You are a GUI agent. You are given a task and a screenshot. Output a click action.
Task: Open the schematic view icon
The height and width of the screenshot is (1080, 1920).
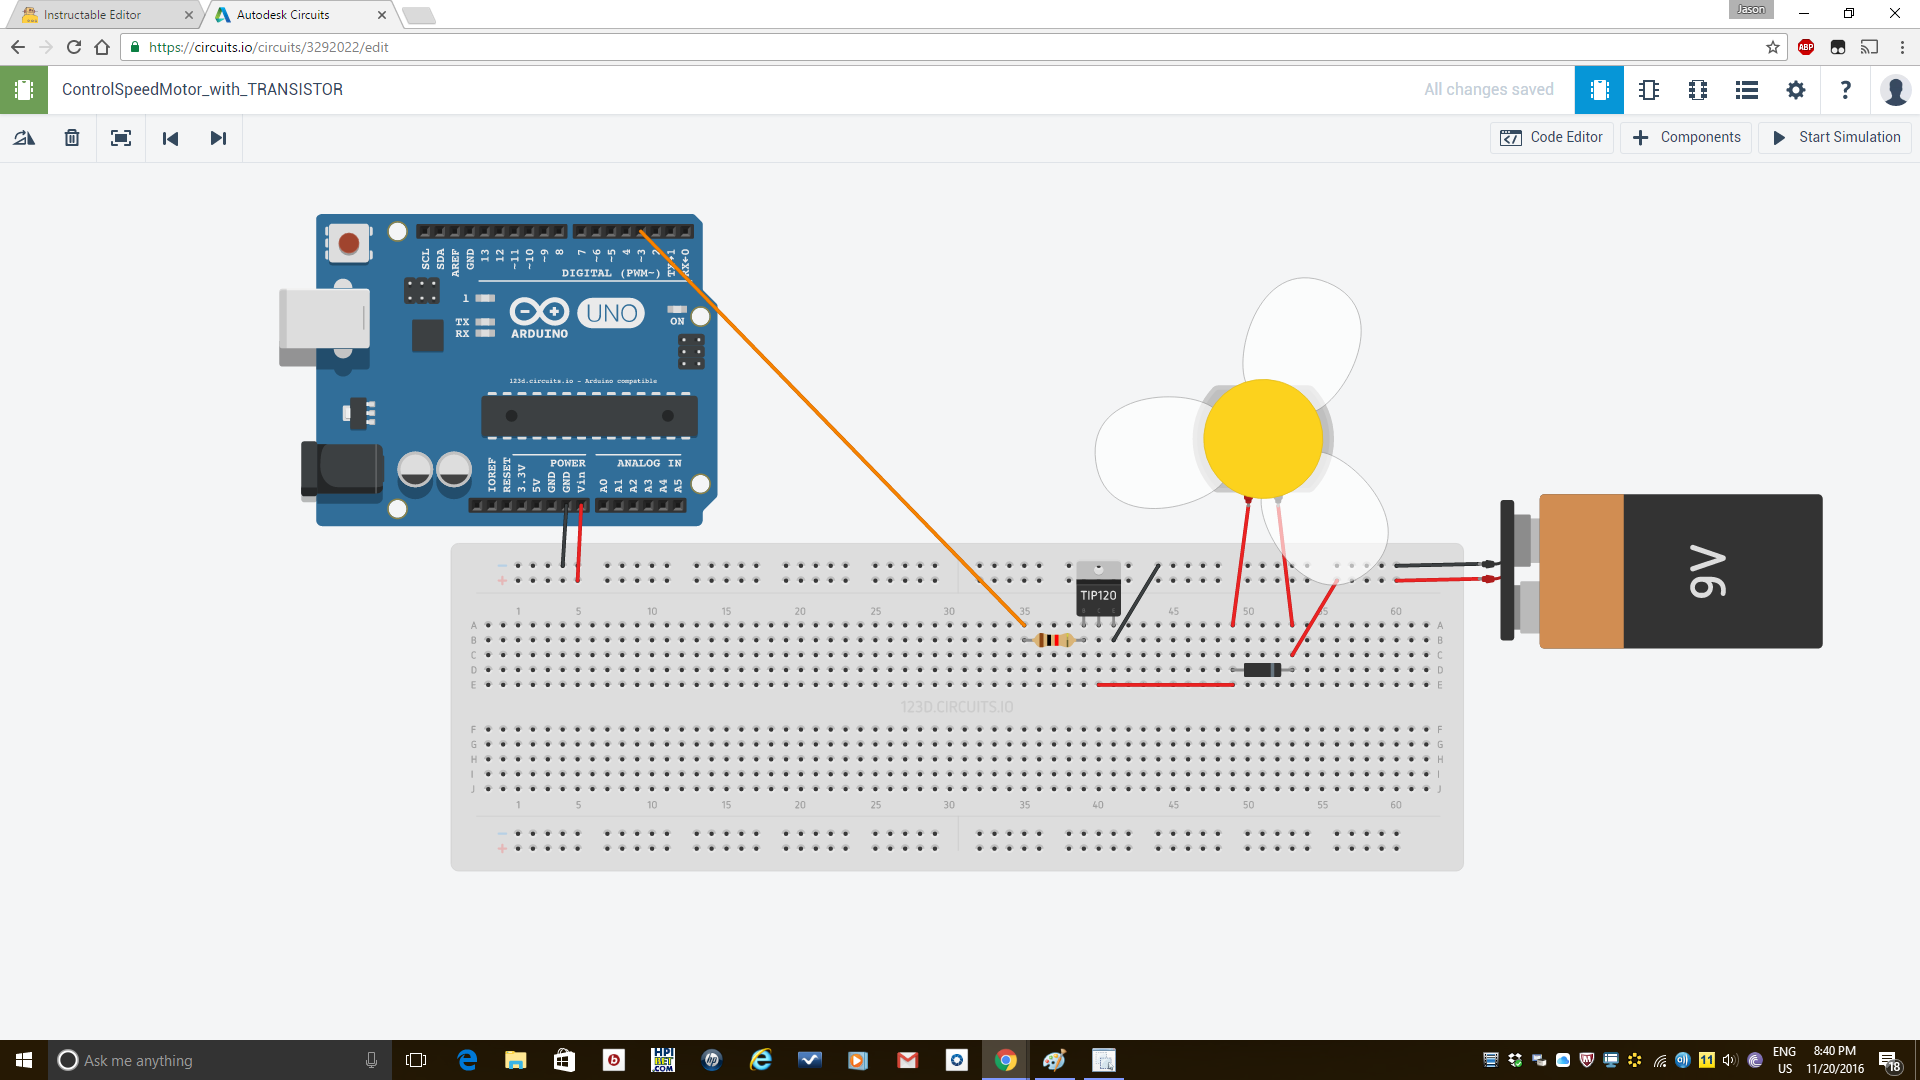tap(1649, 90)
